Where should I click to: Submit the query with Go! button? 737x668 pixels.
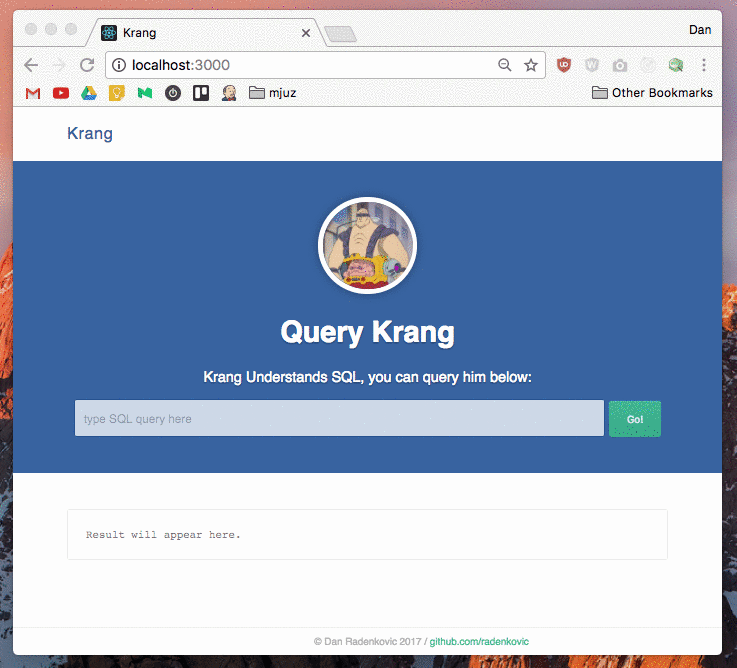pyautogui.click(x=635, y=419)
